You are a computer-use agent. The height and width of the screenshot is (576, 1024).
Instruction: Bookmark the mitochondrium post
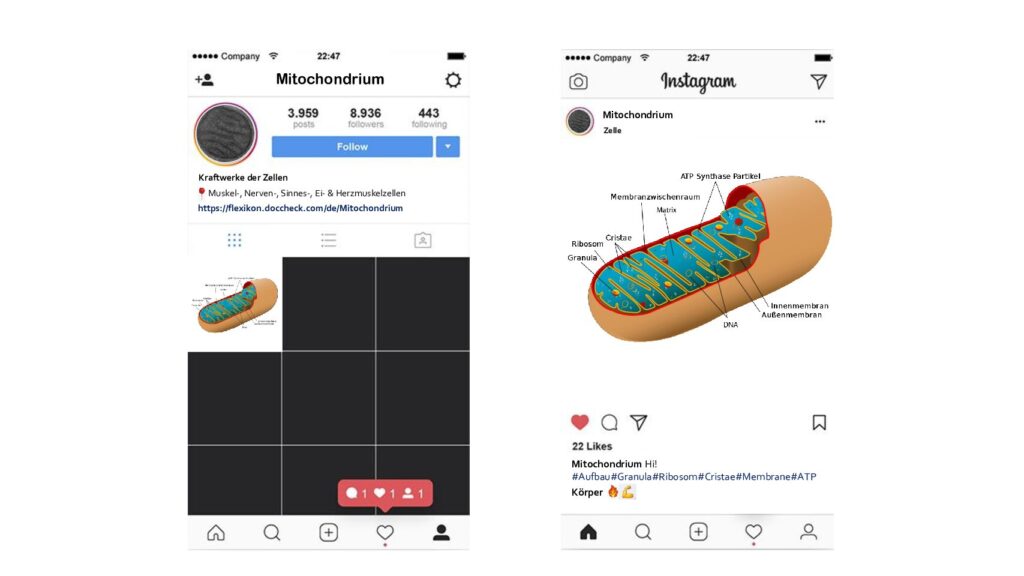(x=819, y=423)
